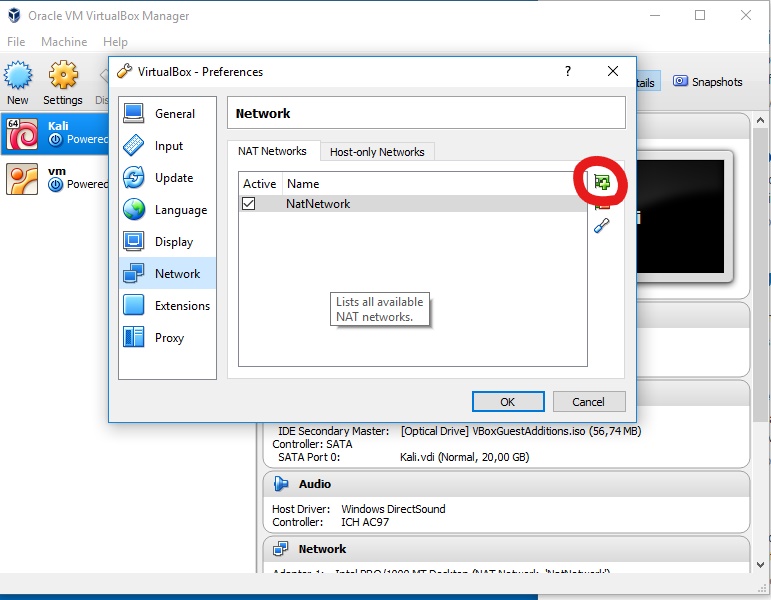
Task: Open the Proxy preferences section
Action: (x=167, y=337)
